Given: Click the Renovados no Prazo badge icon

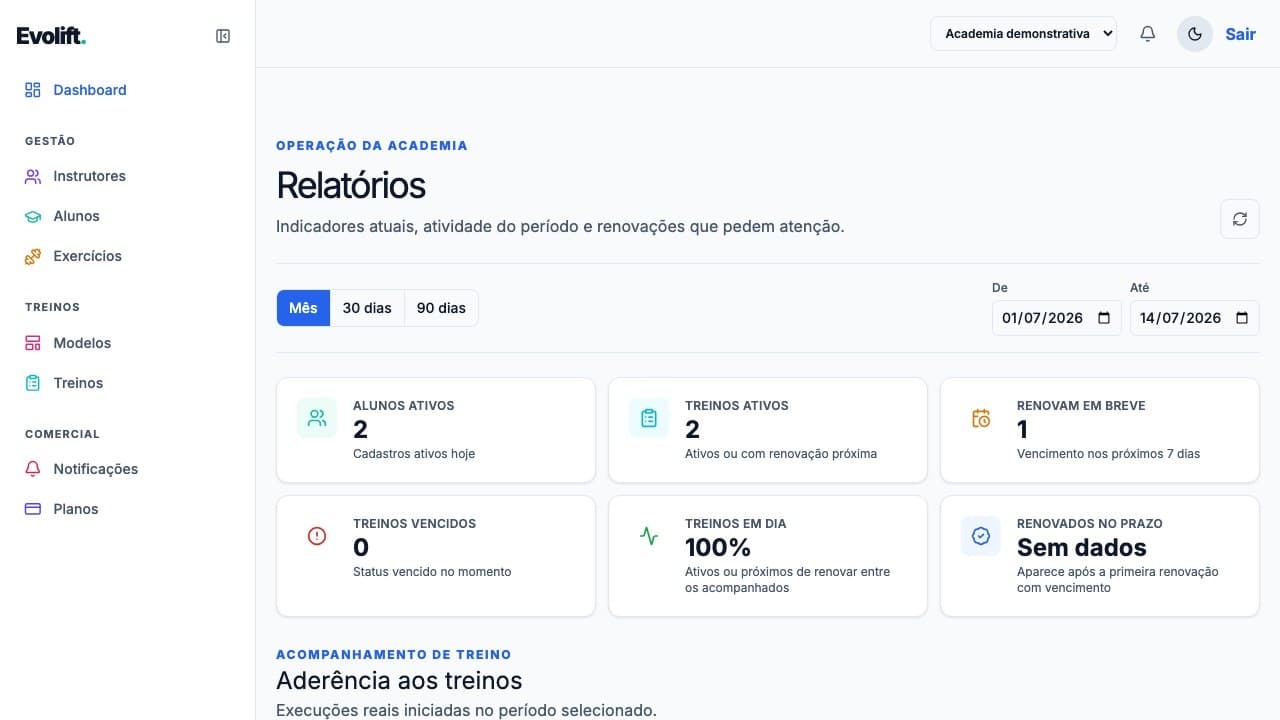Looking at the screenshot, I should pyautogui.click(x=981, y=536).
